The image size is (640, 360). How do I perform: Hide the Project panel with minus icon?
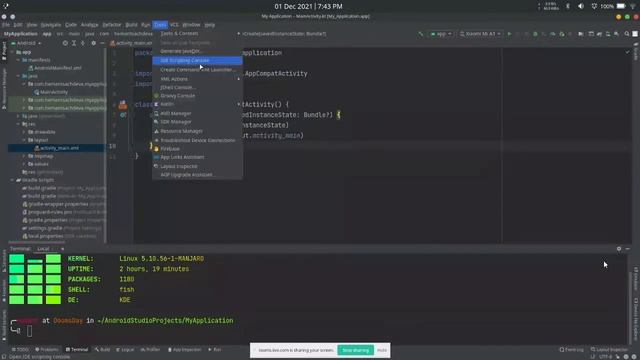click(102, 43)
